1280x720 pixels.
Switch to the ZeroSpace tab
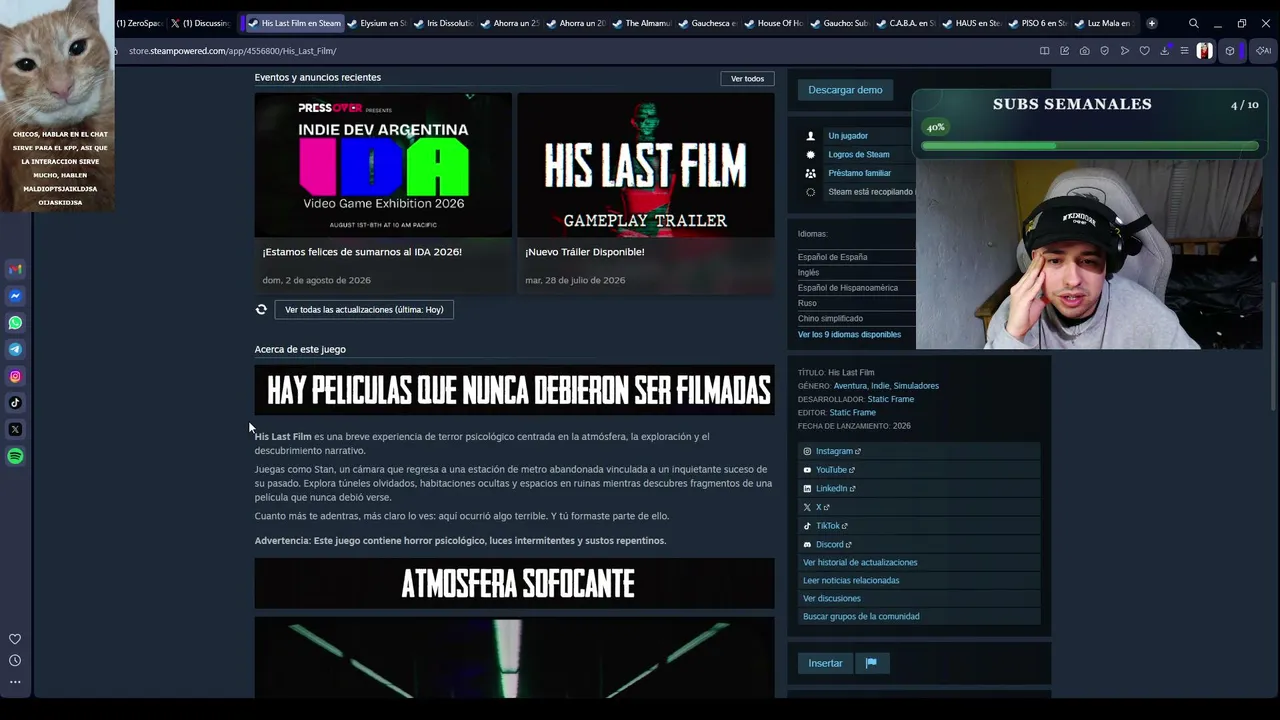pyautogui.click(x=138, y=23)
